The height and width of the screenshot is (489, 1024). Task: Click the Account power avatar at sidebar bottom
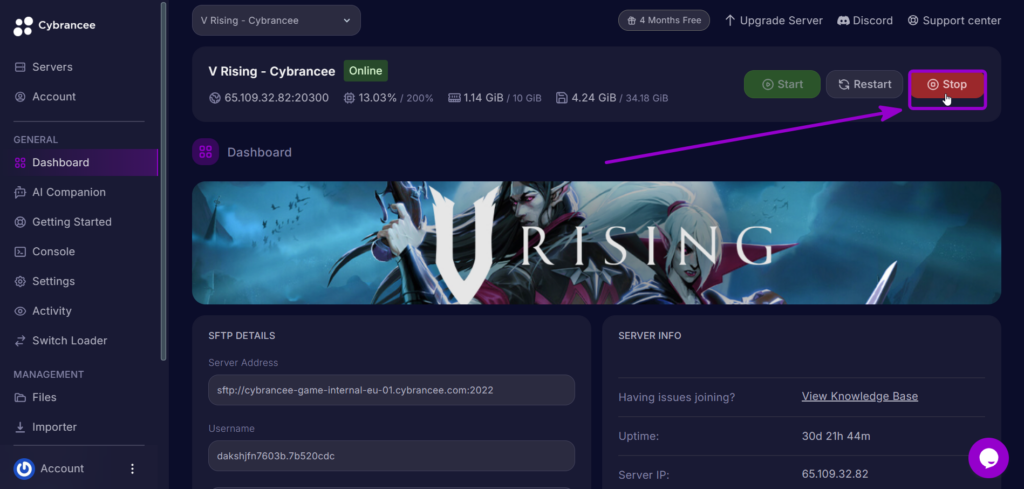click(x=24, y=468)
